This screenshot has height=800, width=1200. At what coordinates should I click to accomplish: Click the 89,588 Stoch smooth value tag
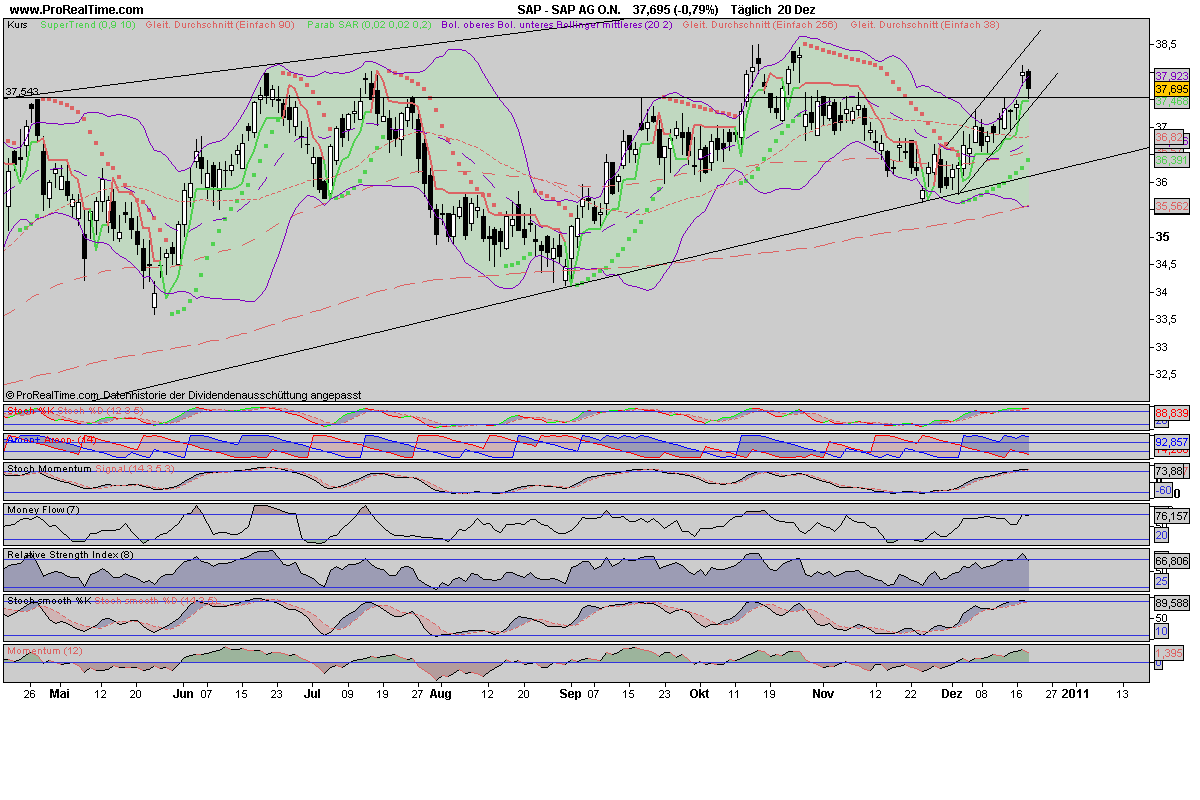(1171, 603)
